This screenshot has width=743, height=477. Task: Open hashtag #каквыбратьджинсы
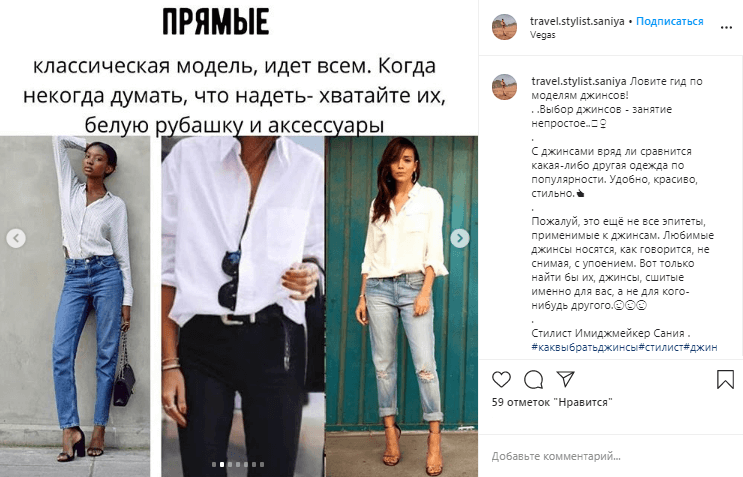tap(585, 347)
